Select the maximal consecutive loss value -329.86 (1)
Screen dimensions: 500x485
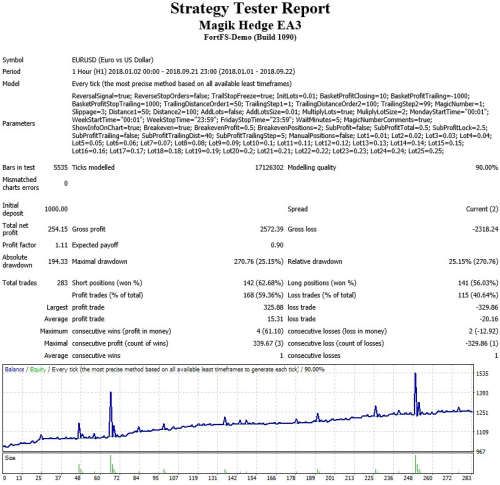(481, 343)
